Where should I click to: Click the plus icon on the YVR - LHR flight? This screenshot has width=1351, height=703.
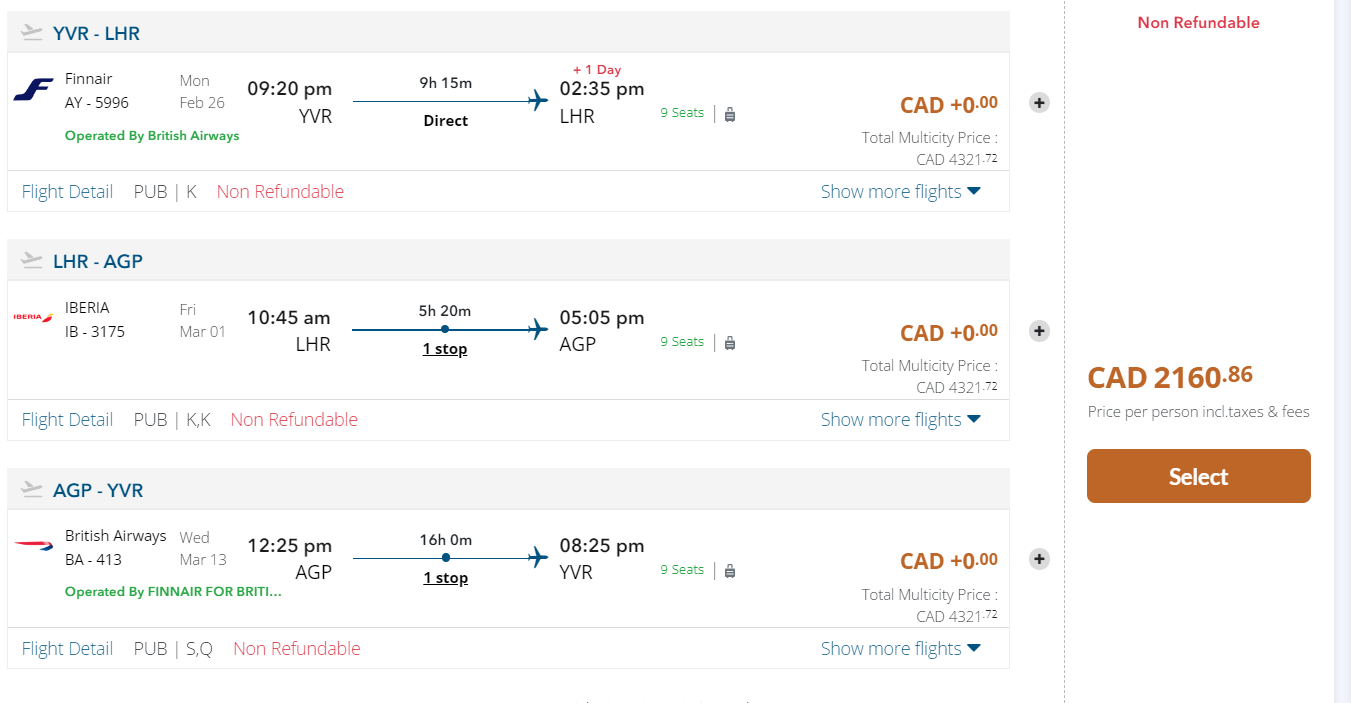[1039, 103]
